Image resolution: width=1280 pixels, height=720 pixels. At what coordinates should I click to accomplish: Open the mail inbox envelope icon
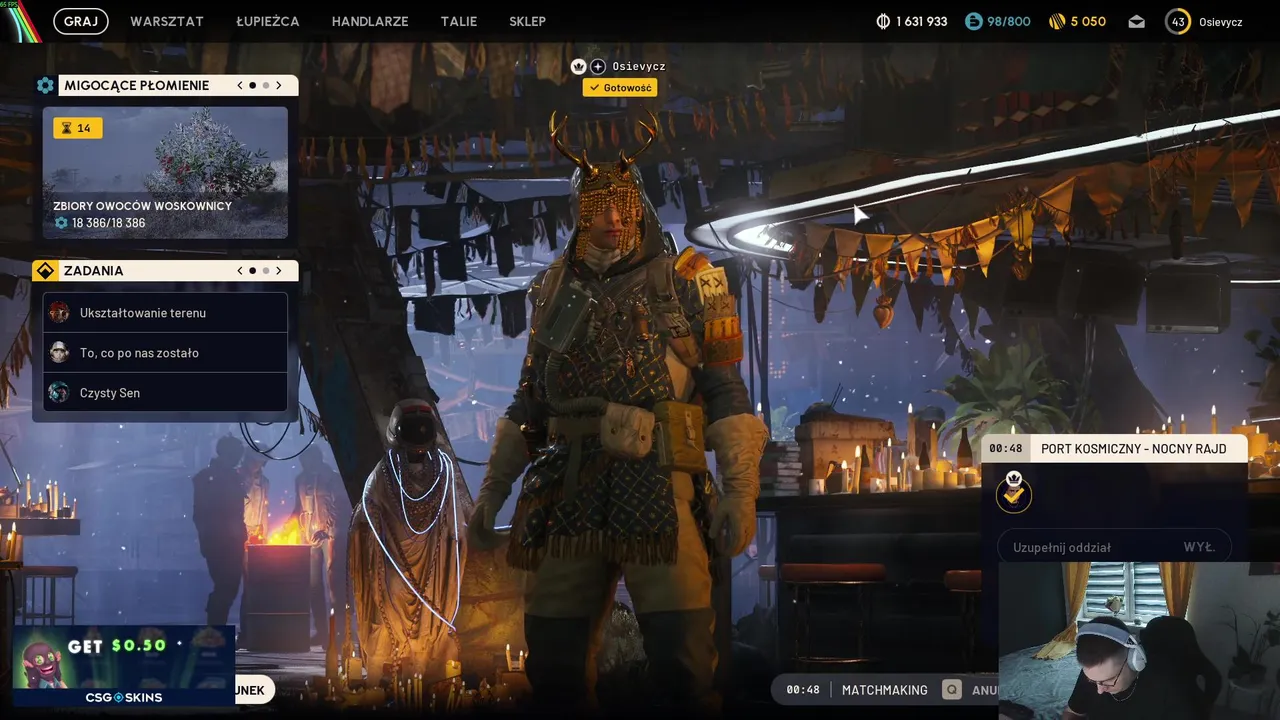tap(1136, 21)
